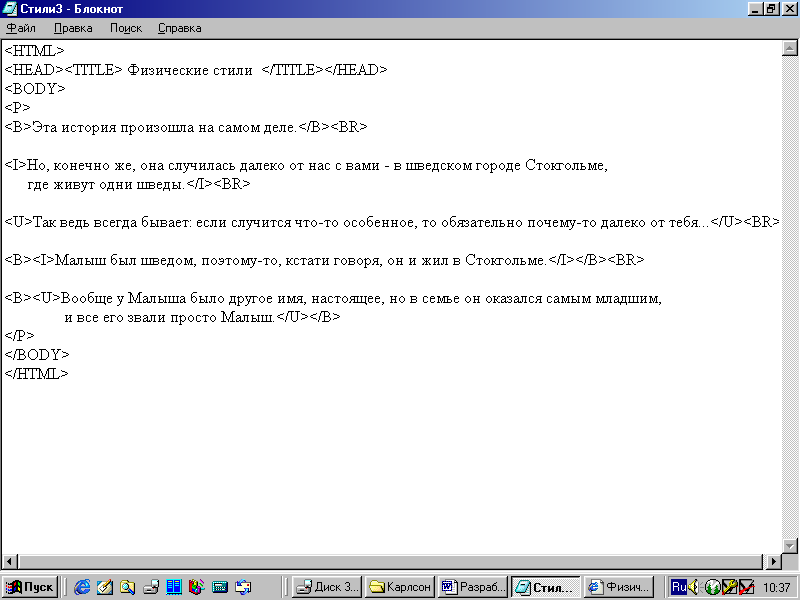
Task: Click the Пуск start button
Action: tap(30, 587)
